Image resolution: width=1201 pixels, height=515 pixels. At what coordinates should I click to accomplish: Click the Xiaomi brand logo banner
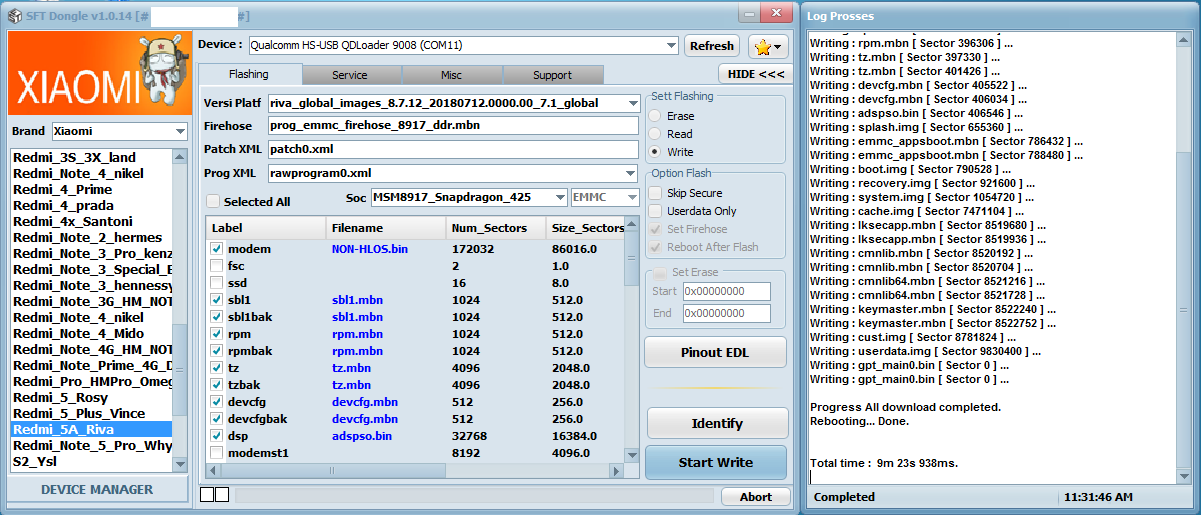point(99,73)
